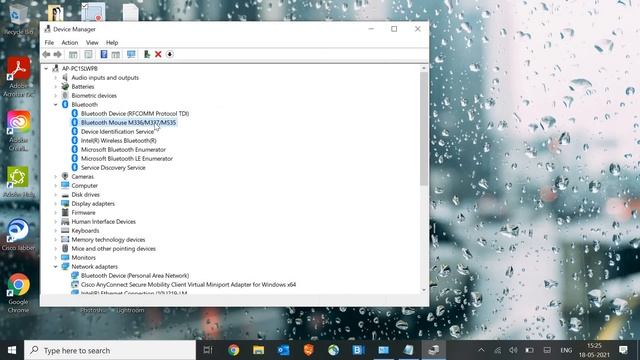This screenshot has width=640, height=360.
Task: Open the Help menu
Action: click(112, 42)
